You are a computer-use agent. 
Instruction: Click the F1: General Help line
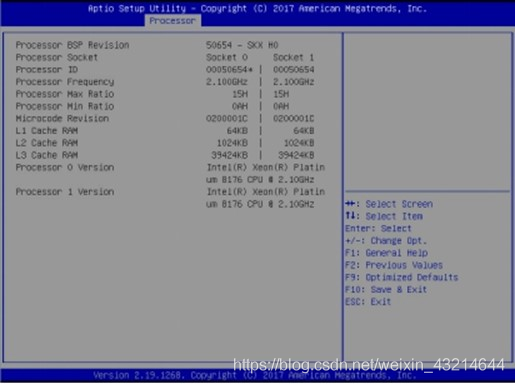[x=386, y=253]
